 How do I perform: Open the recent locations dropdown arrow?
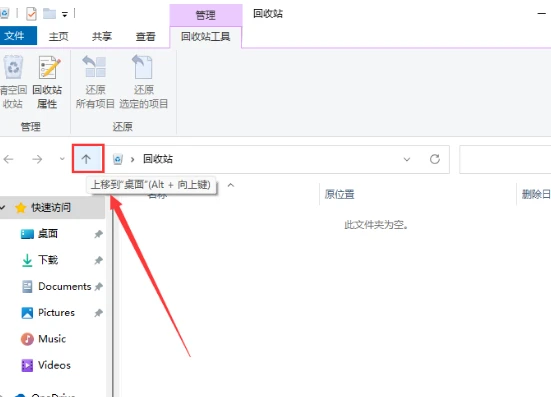(x=62, y=159)
